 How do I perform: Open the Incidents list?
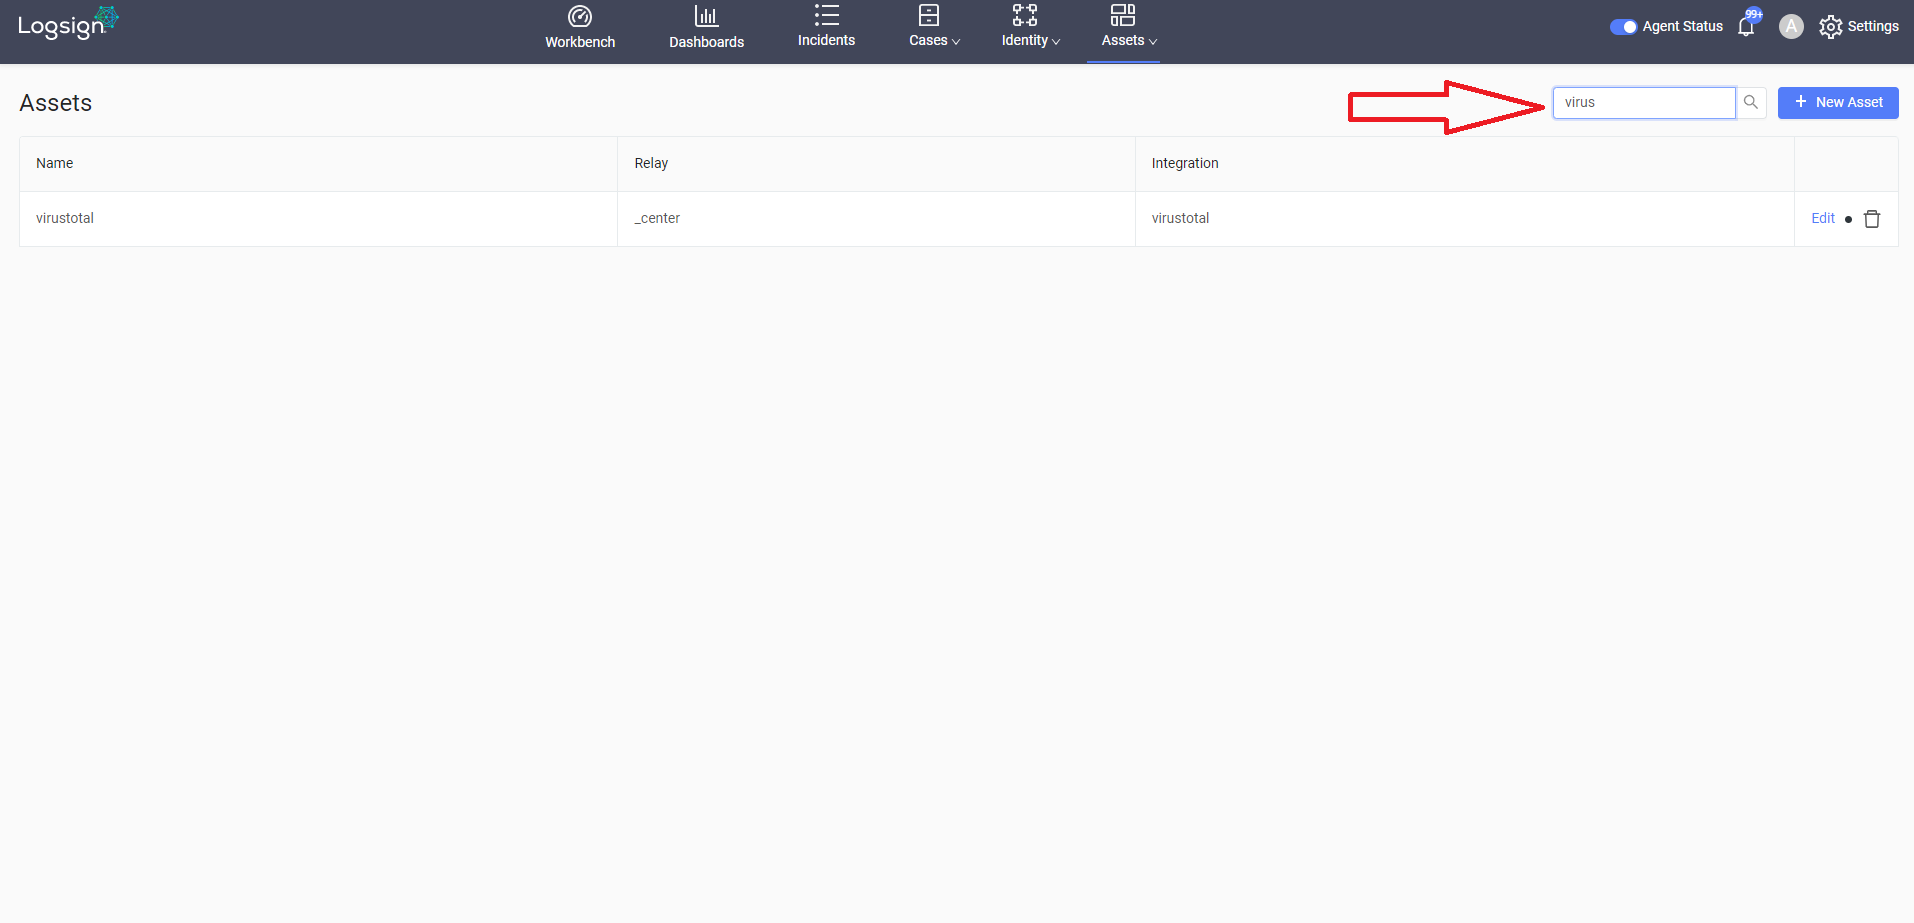click(x=826, y=27)
